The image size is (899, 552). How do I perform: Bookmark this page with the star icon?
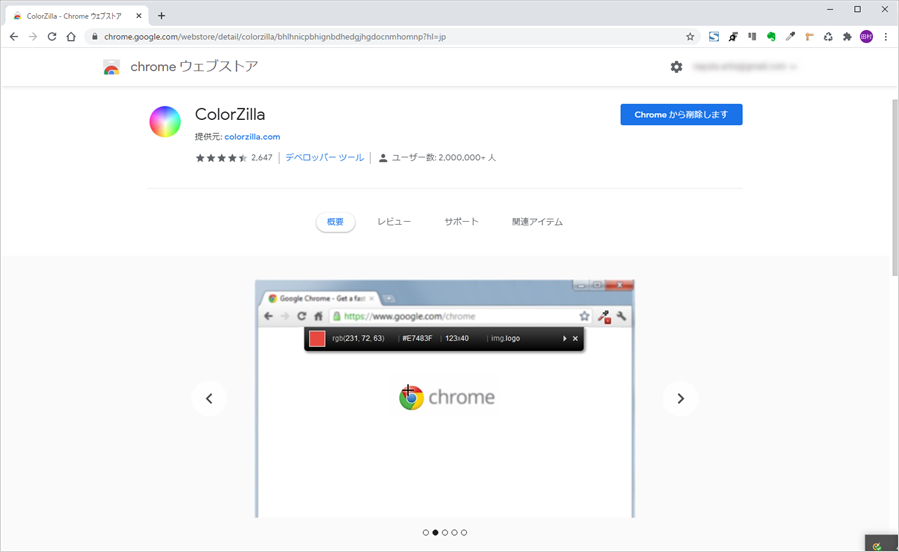(690, 37)
